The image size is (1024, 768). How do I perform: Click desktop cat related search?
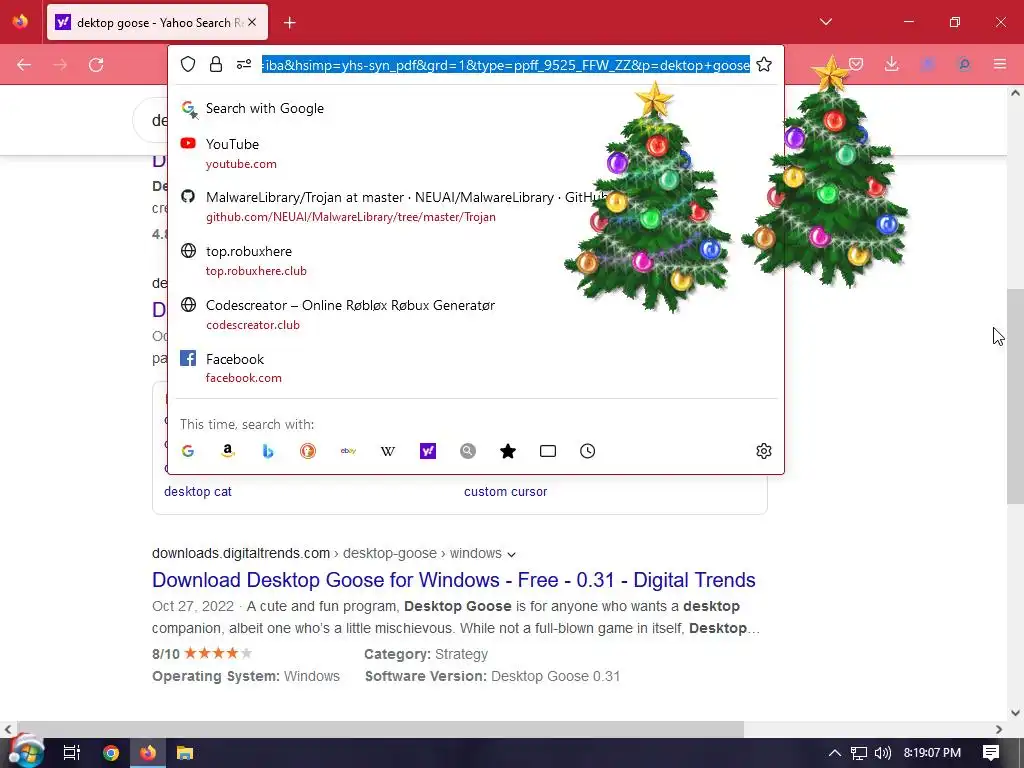click(198, 492)
